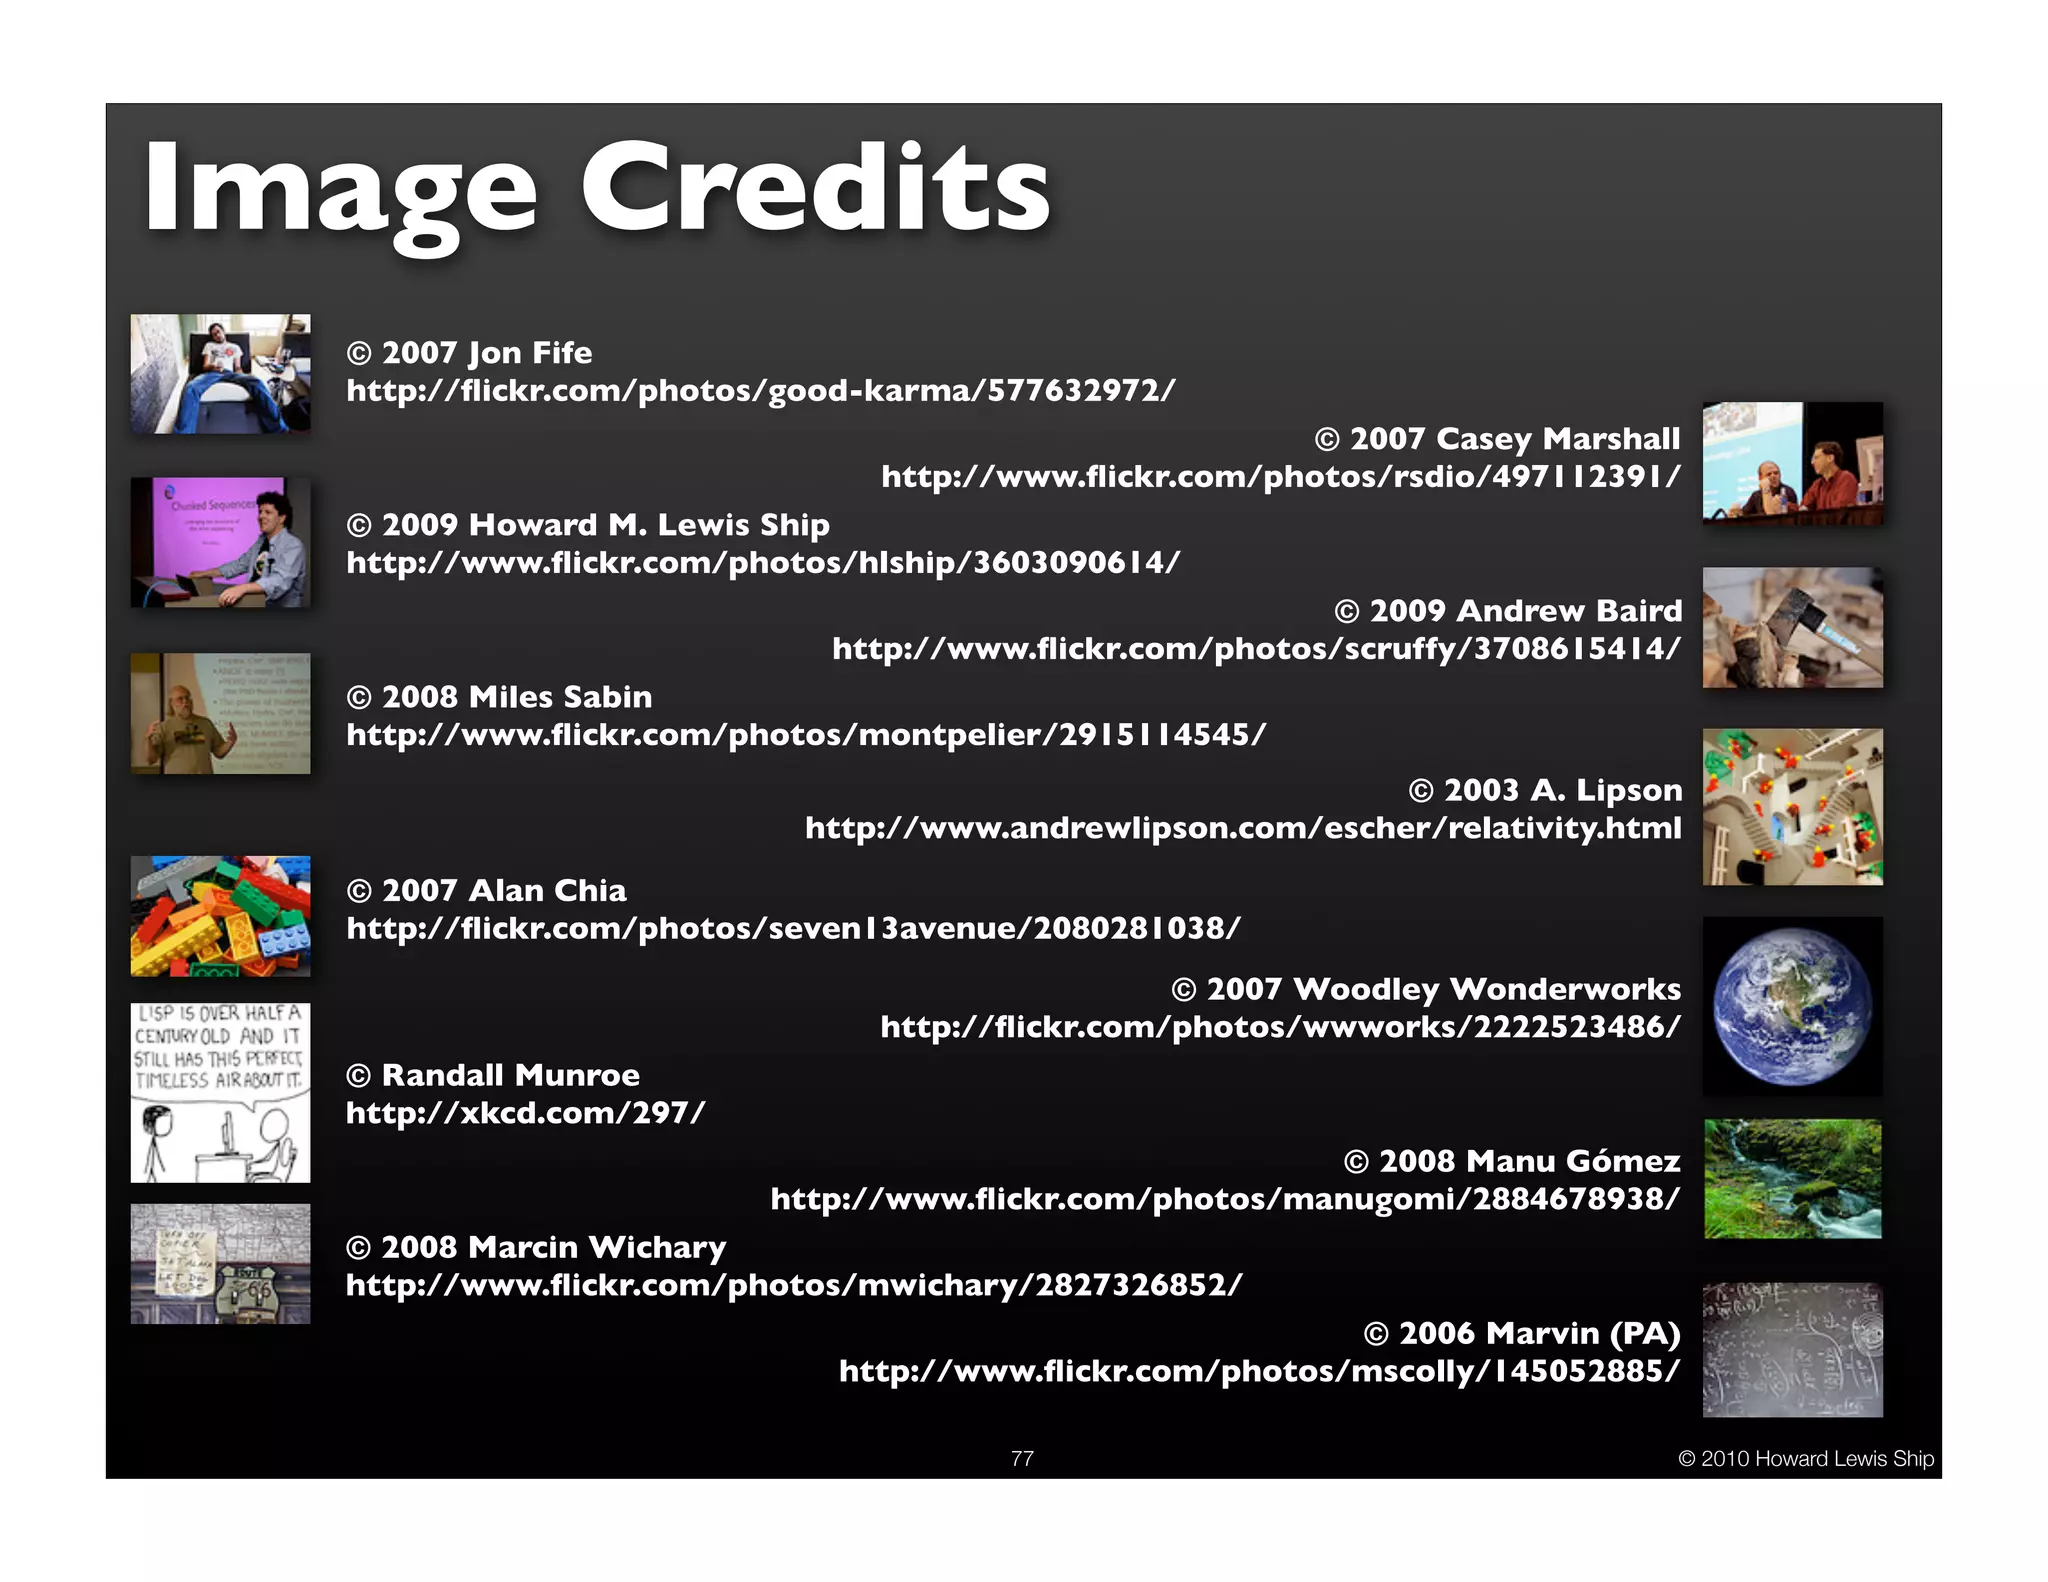Open the seven13avenue flickr link

[x=792, y=928]
